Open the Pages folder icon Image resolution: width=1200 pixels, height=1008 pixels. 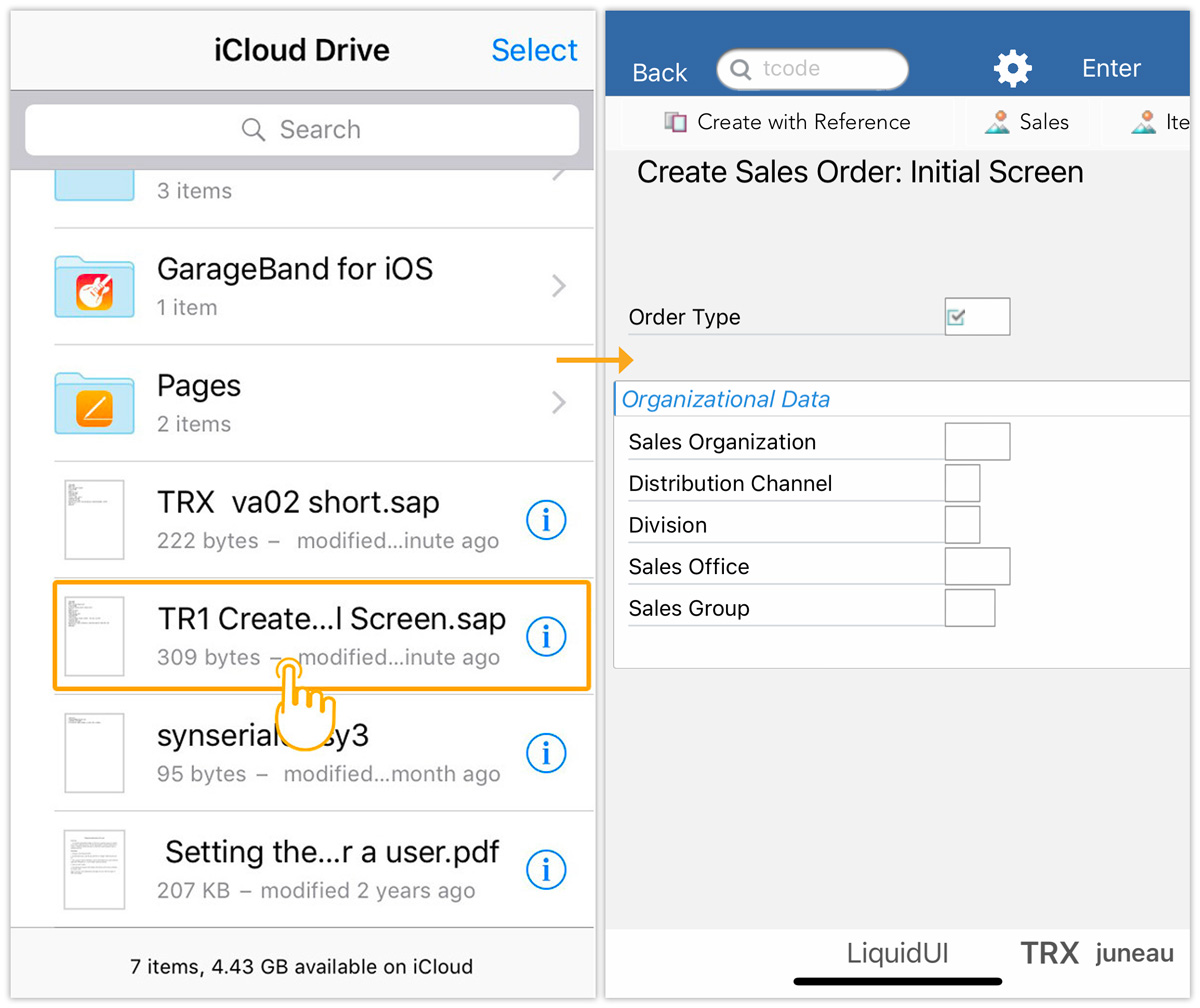[94, 403]
